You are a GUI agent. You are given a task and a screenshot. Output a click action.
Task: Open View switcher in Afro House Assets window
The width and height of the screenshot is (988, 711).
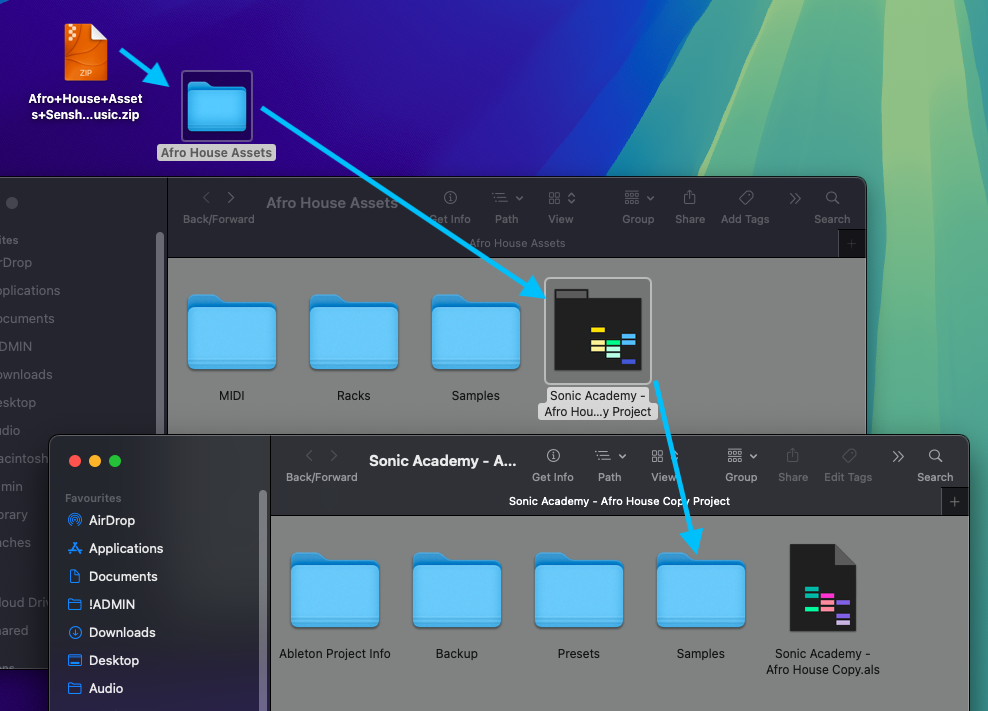561,198
